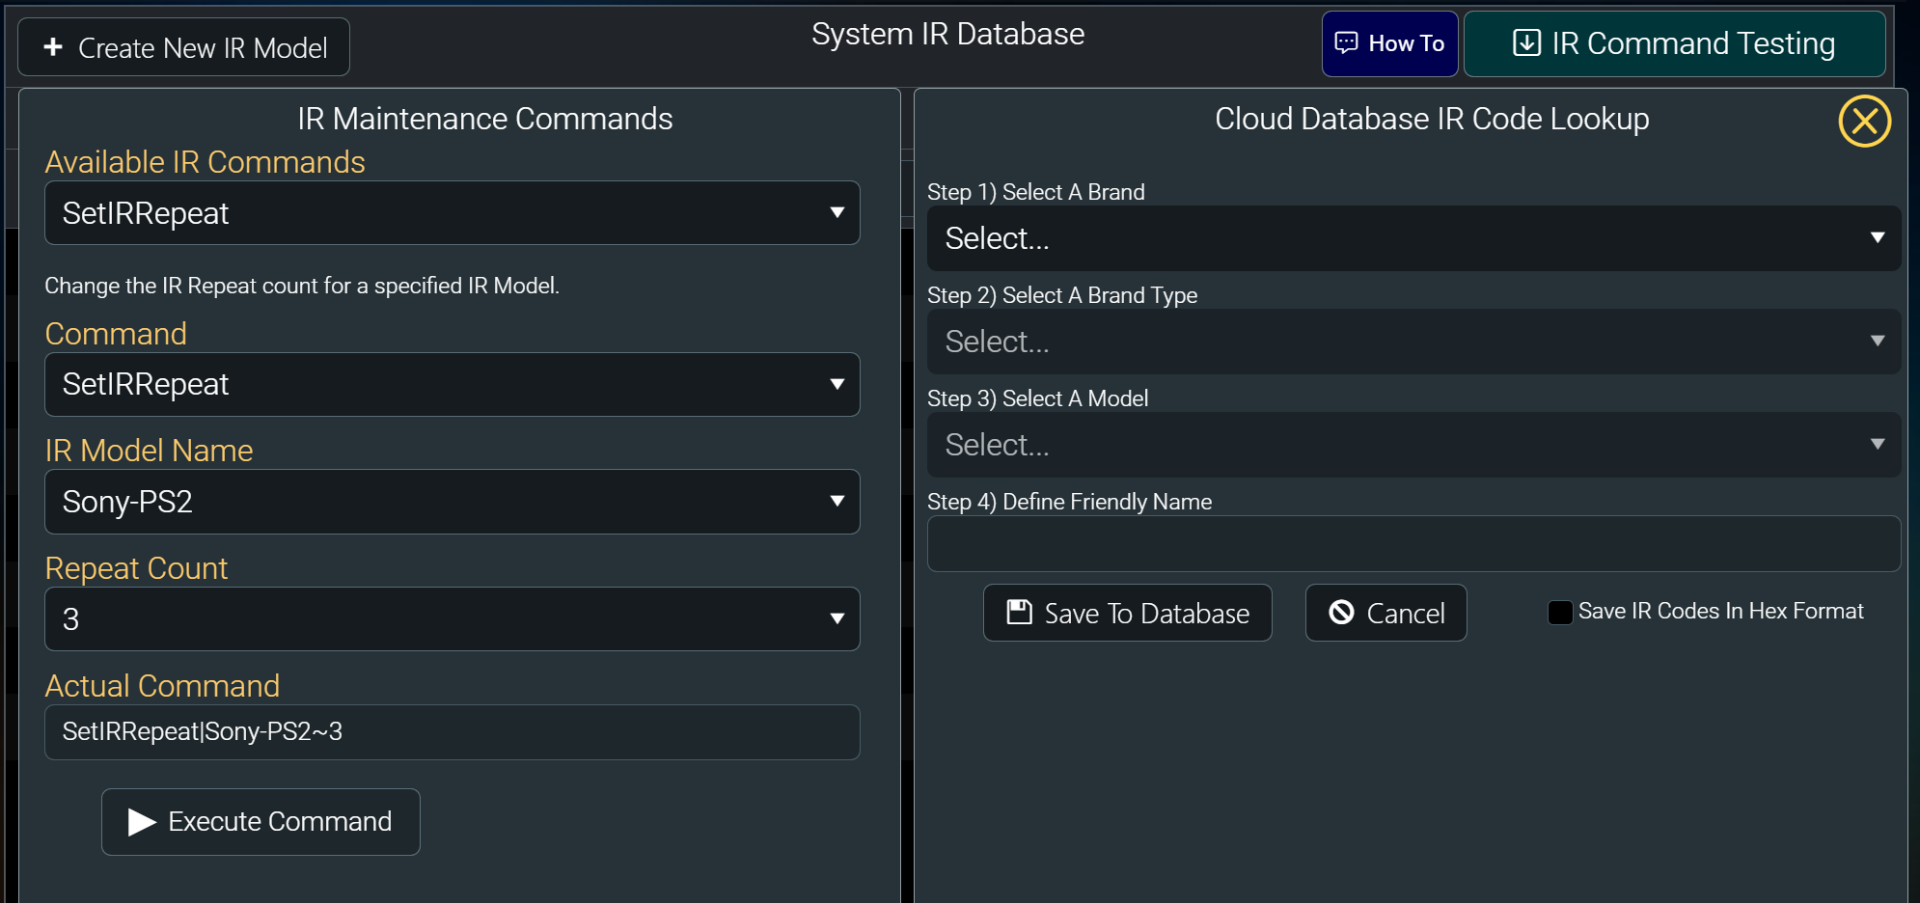Click the 'IR Model Name' label
This screenshot has height=903, width=1920.
149,450
